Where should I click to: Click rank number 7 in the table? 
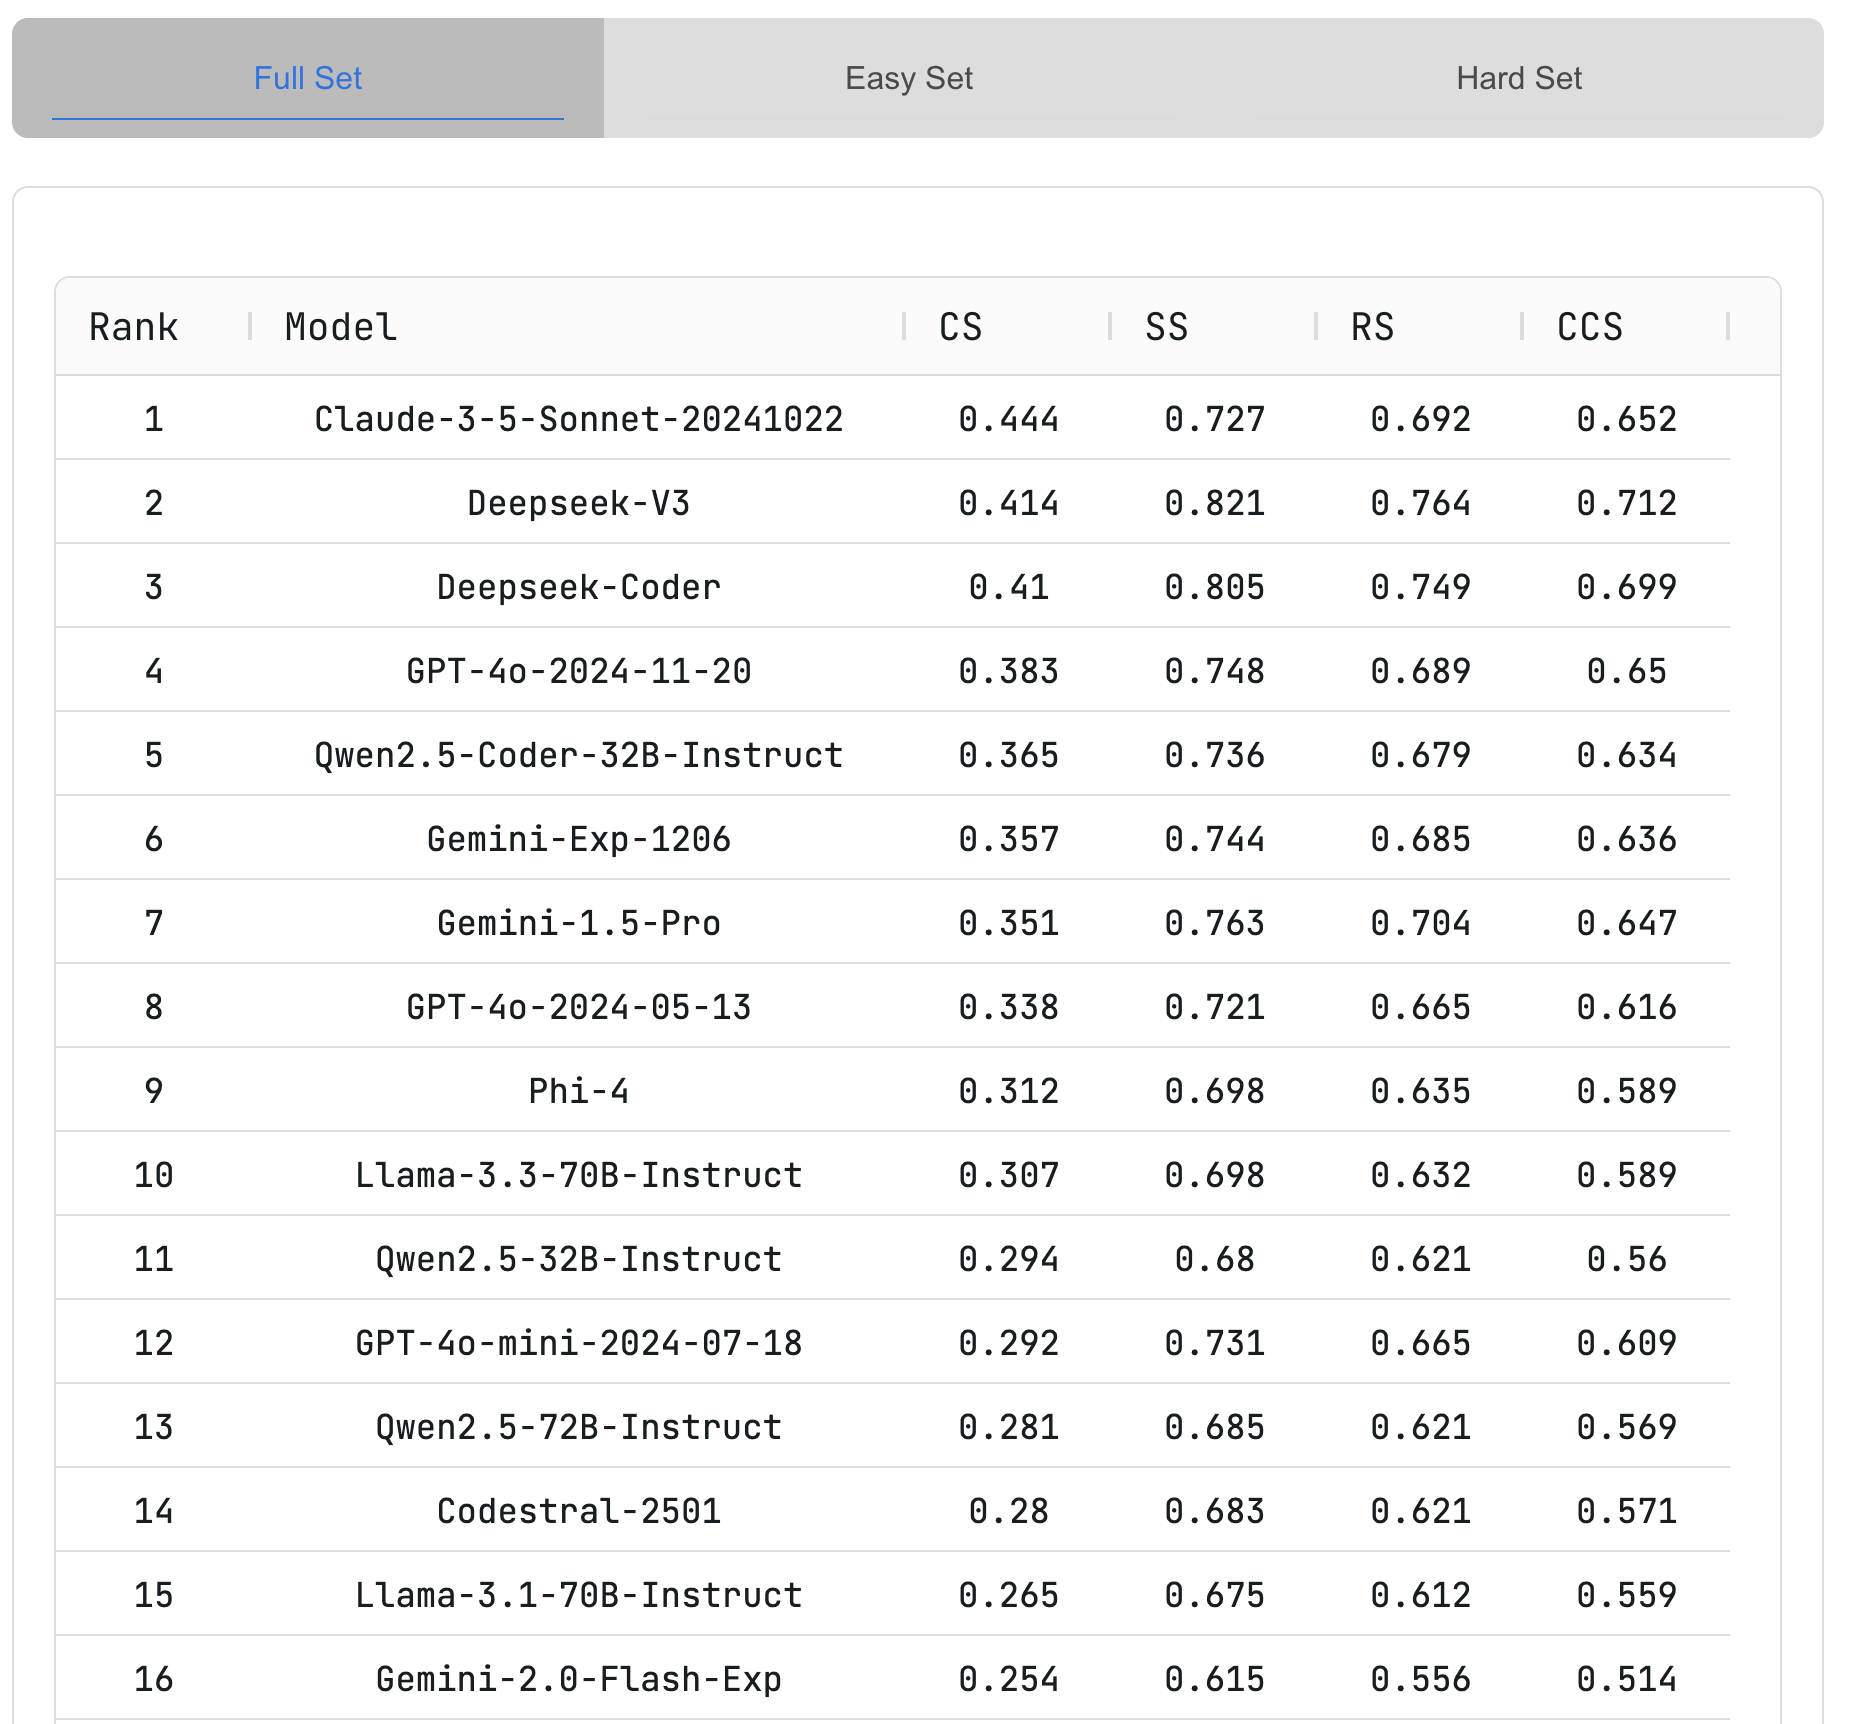(154, 923)
